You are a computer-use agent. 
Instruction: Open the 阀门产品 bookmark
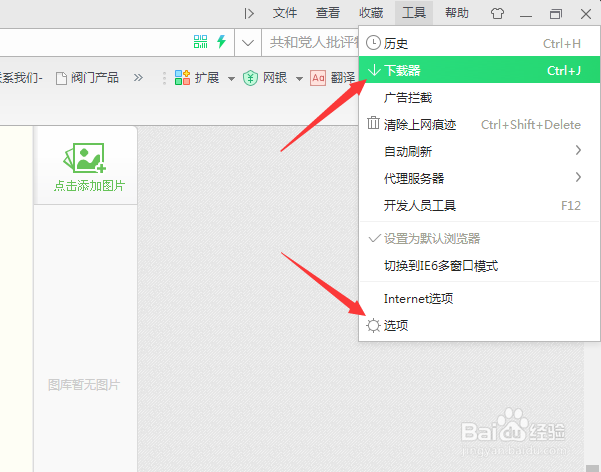(87, 78)
